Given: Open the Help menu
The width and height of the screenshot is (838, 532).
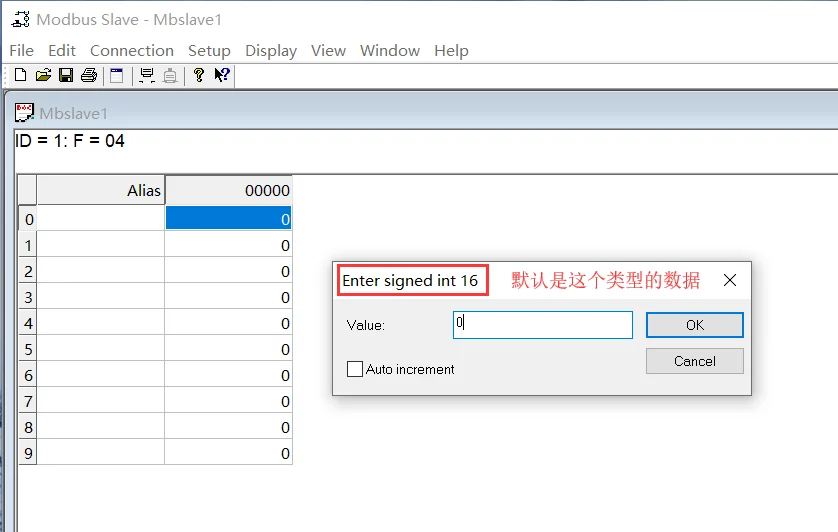Looking at the screenshot, I should pyautogui.click(x=451, y=50).
